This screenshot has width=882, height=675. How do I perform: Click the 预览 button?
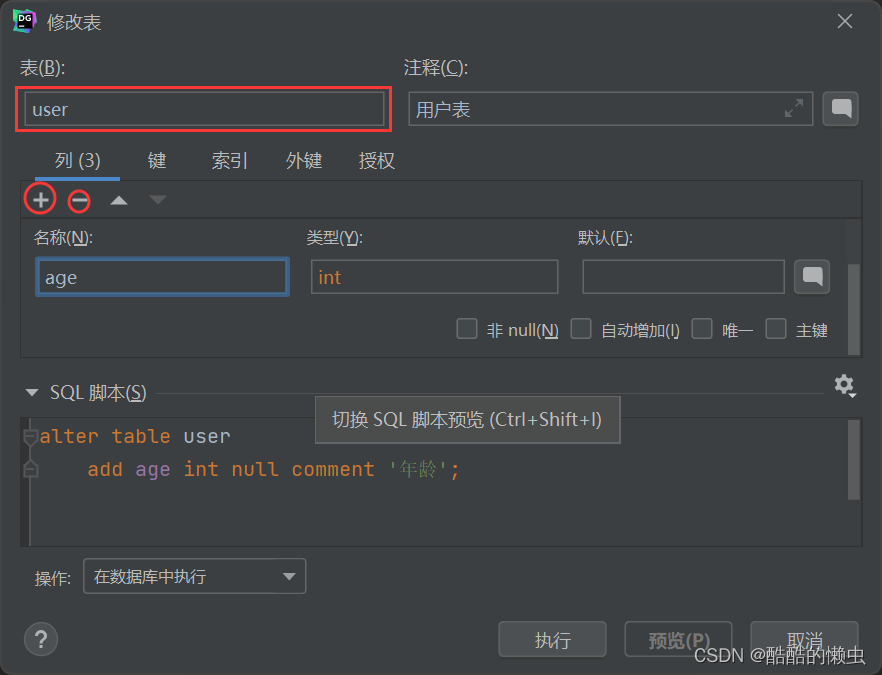678,639
